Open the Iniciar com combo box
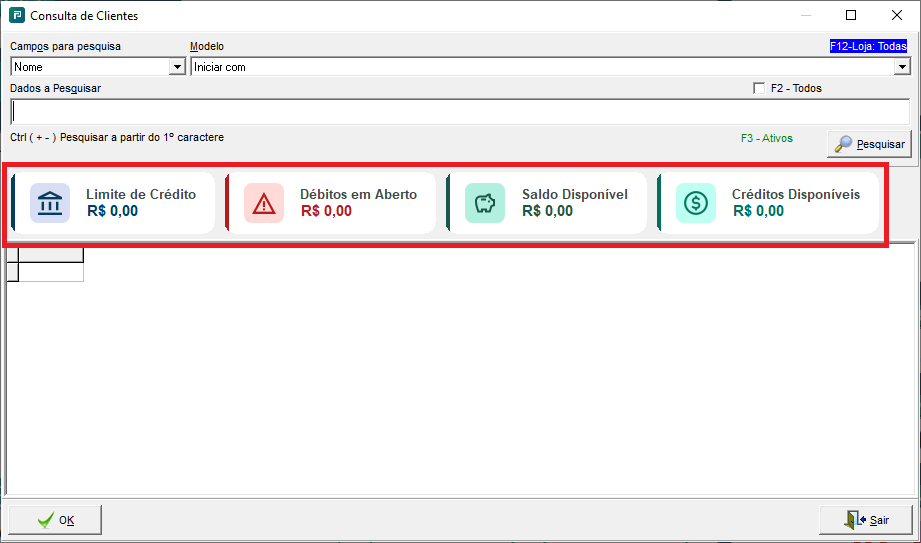The image size is (921, 543). point(550,67)
